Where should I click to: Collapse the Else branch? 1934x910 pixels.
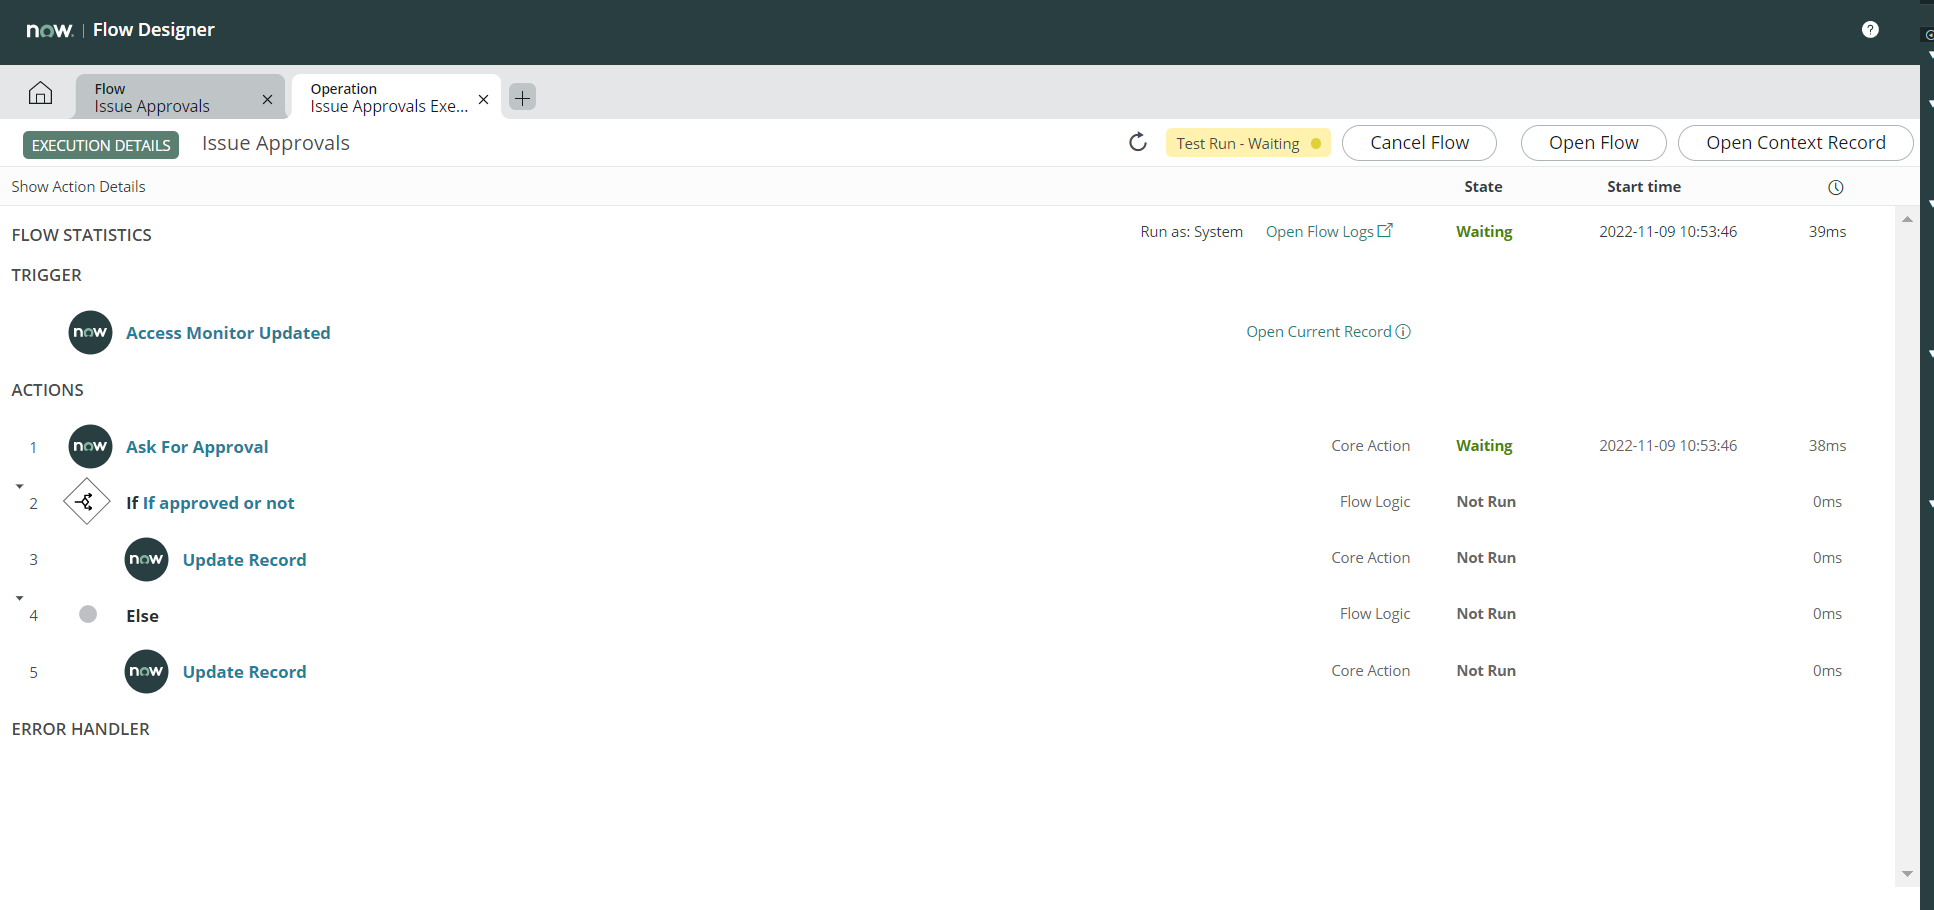pos(19,598)
